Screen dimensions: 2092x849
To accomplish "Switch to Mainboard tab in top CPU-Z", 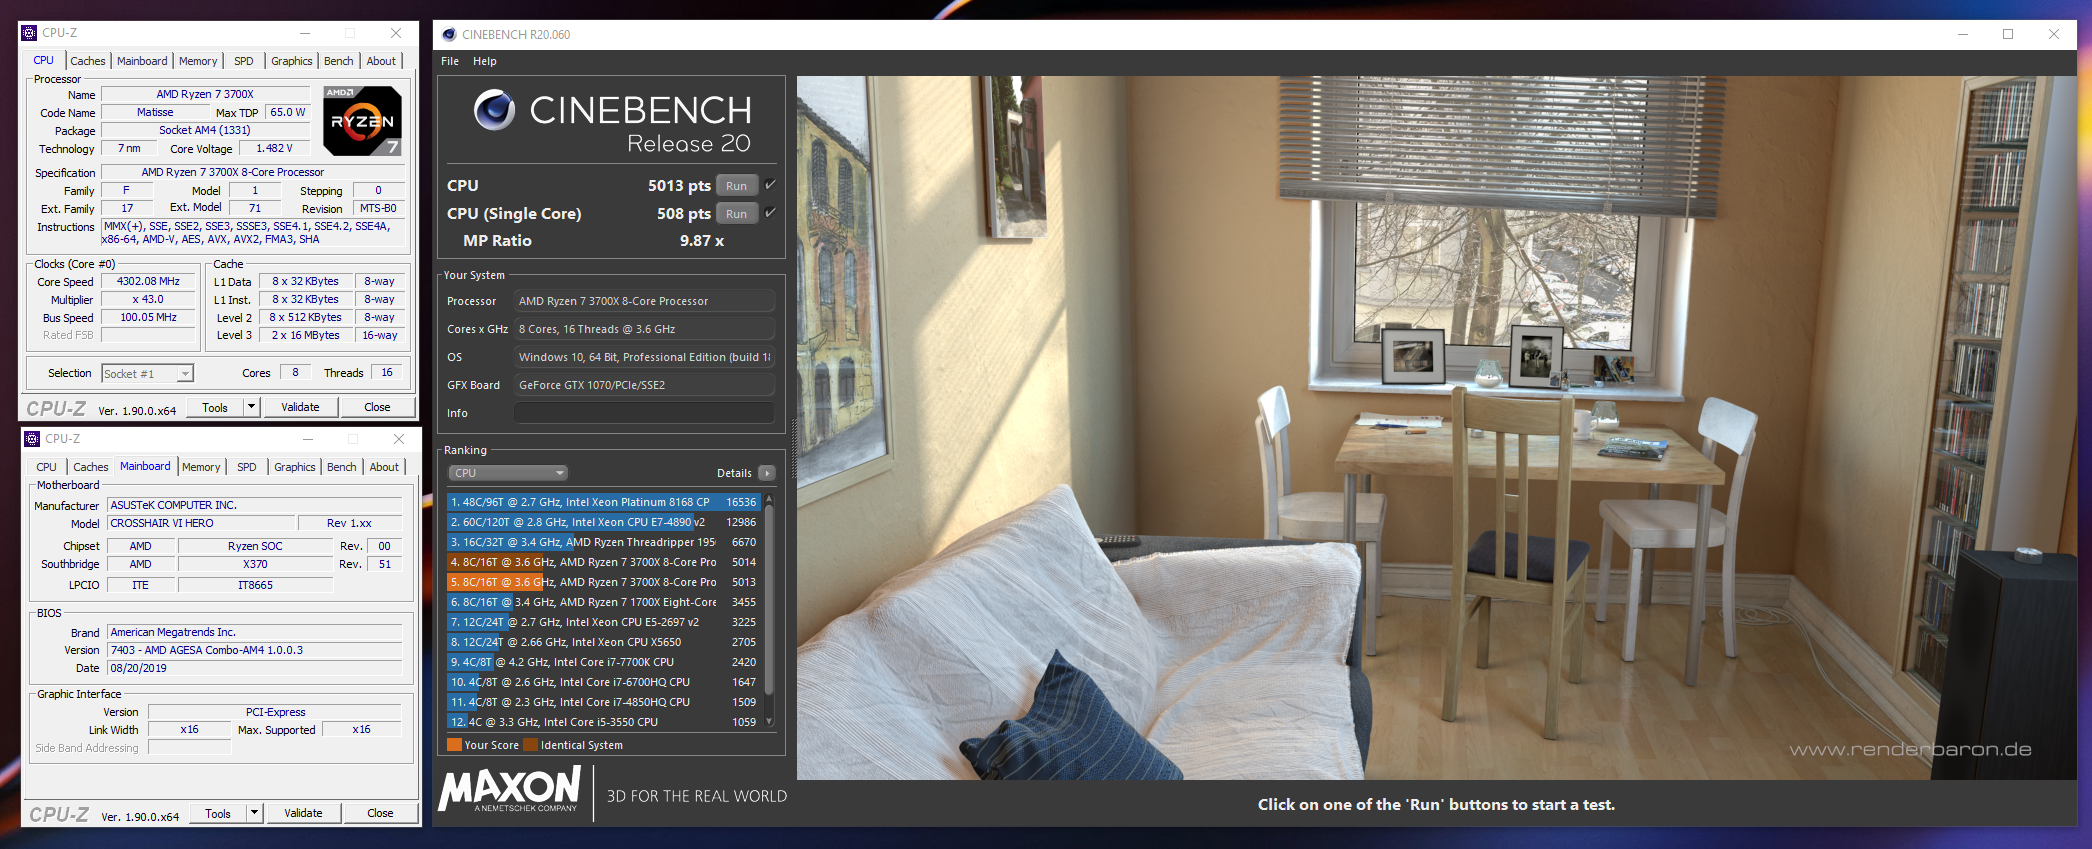I will coord(142,61).
